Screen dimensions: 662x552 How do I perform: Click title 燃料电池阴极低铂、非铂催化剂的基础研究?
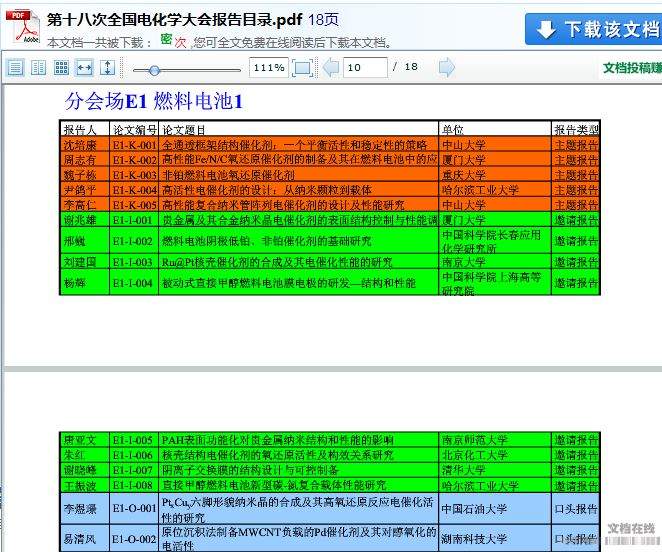tap(267, 241)
